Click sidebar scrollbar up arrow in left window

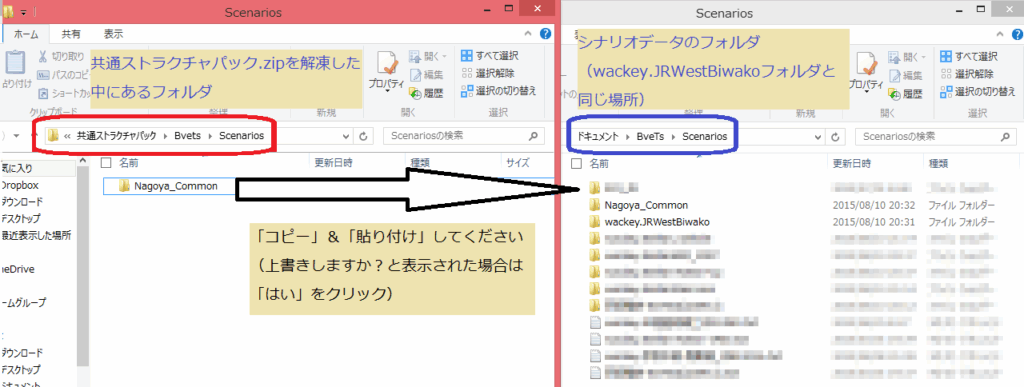point(83,161)
